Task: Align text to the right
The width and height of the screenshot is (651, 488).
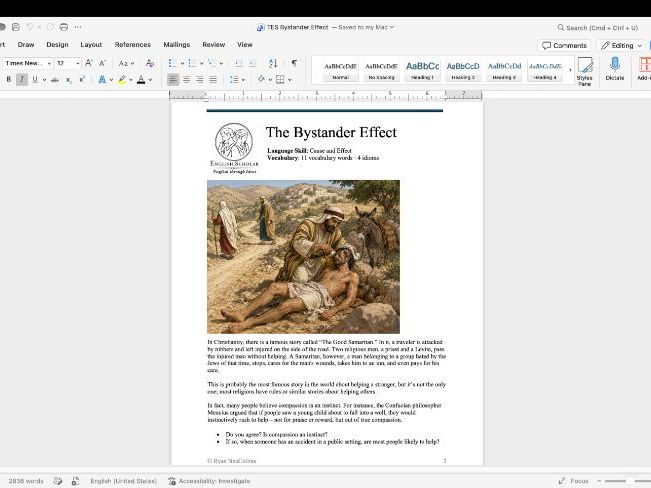Action: 200,79
